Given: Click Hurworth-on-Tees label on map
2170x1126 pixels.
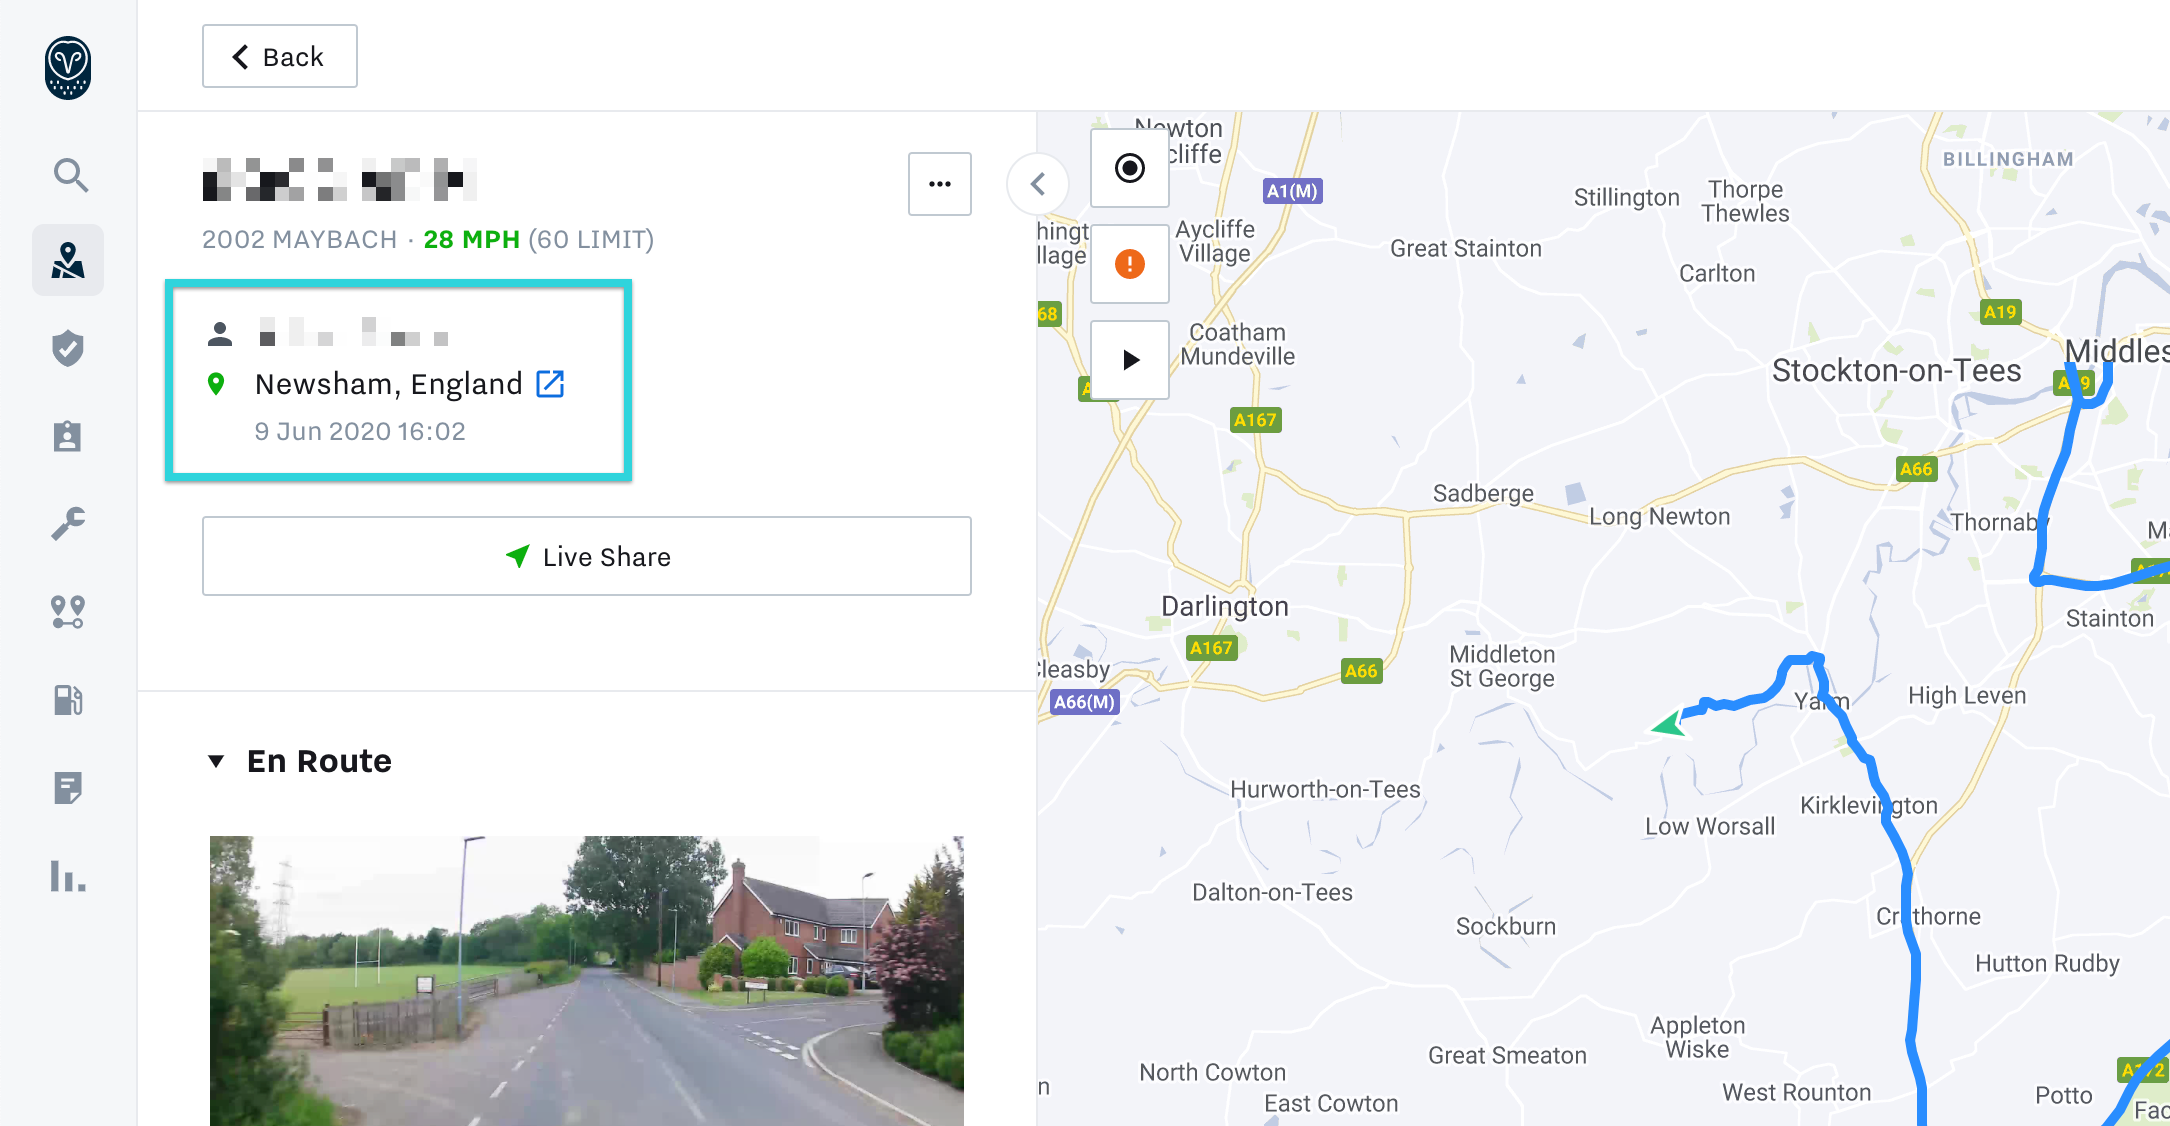Looking at the screenshot, I should coord(1325,789).
